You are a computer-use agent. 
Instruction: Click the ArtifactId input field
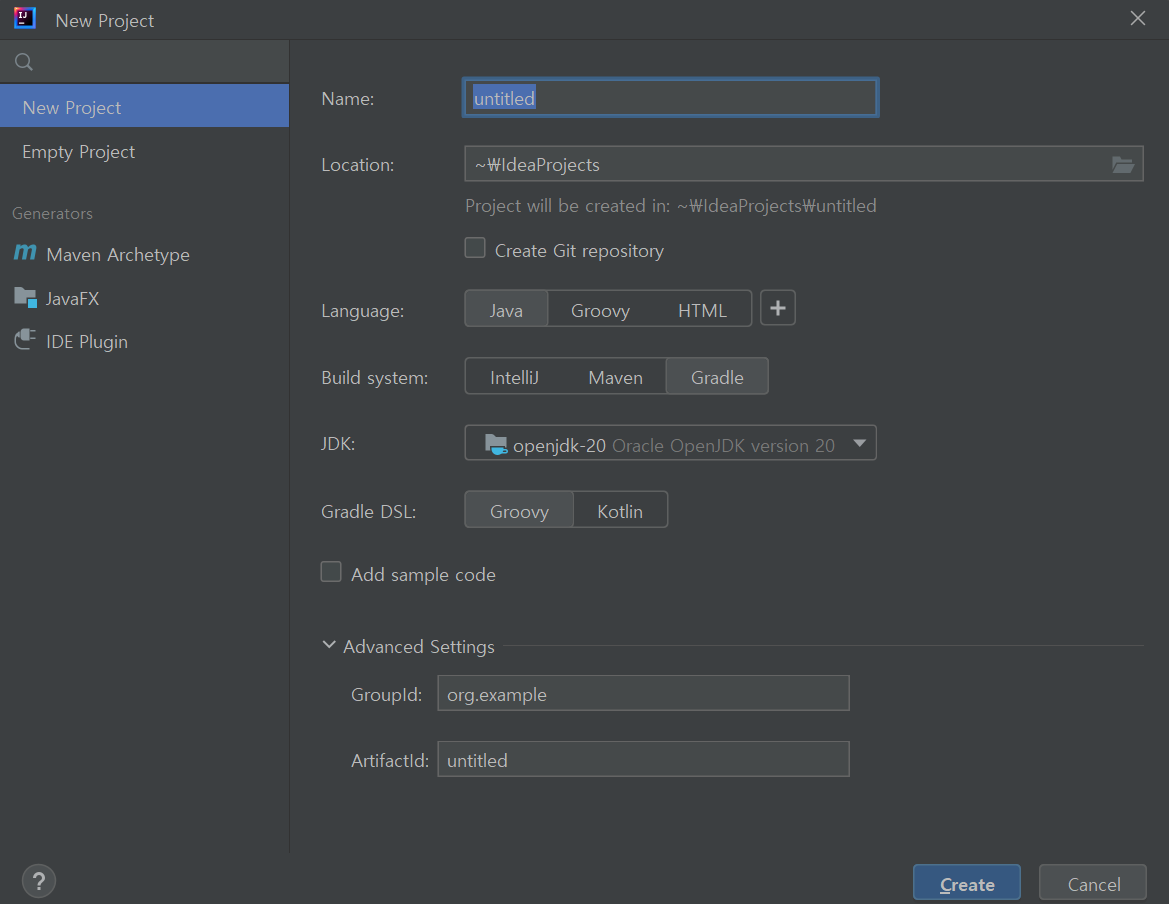coord(643,759)
